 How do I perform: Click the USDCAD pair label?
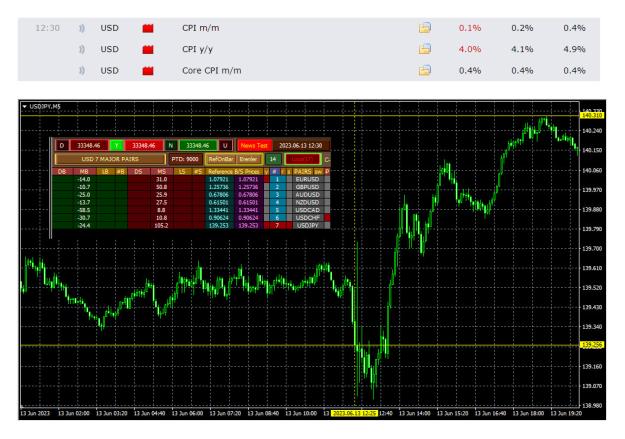click(307, 210)
